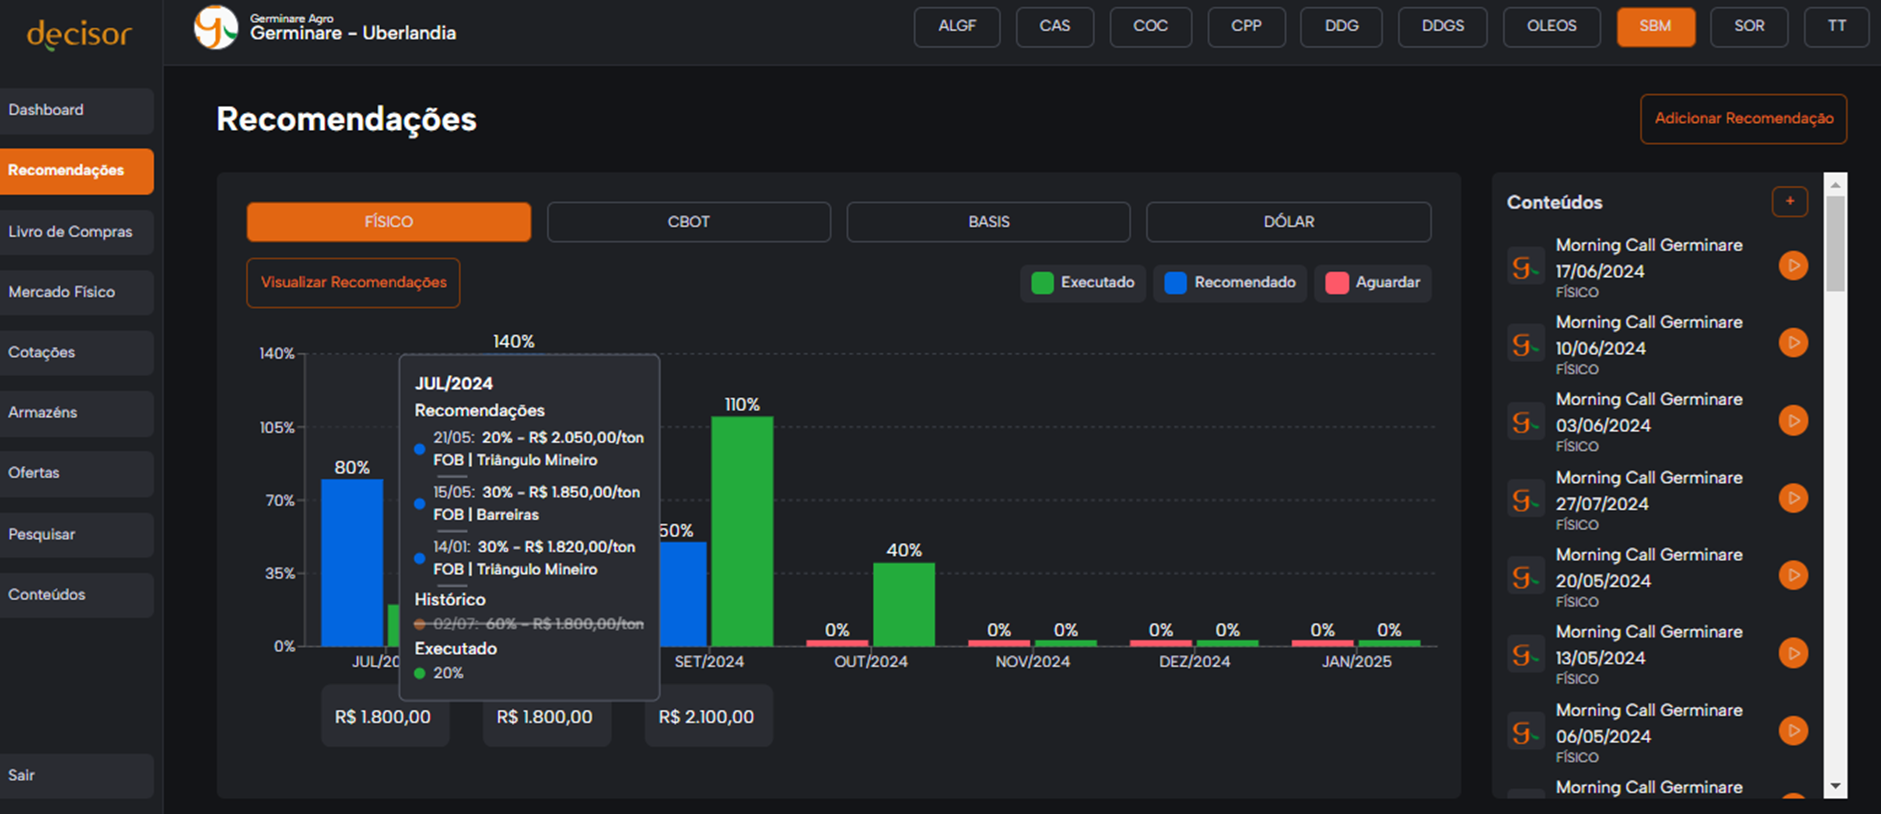
Task: Click pink Aguardar legend swatch
Action: click(x=1337, y=283)
